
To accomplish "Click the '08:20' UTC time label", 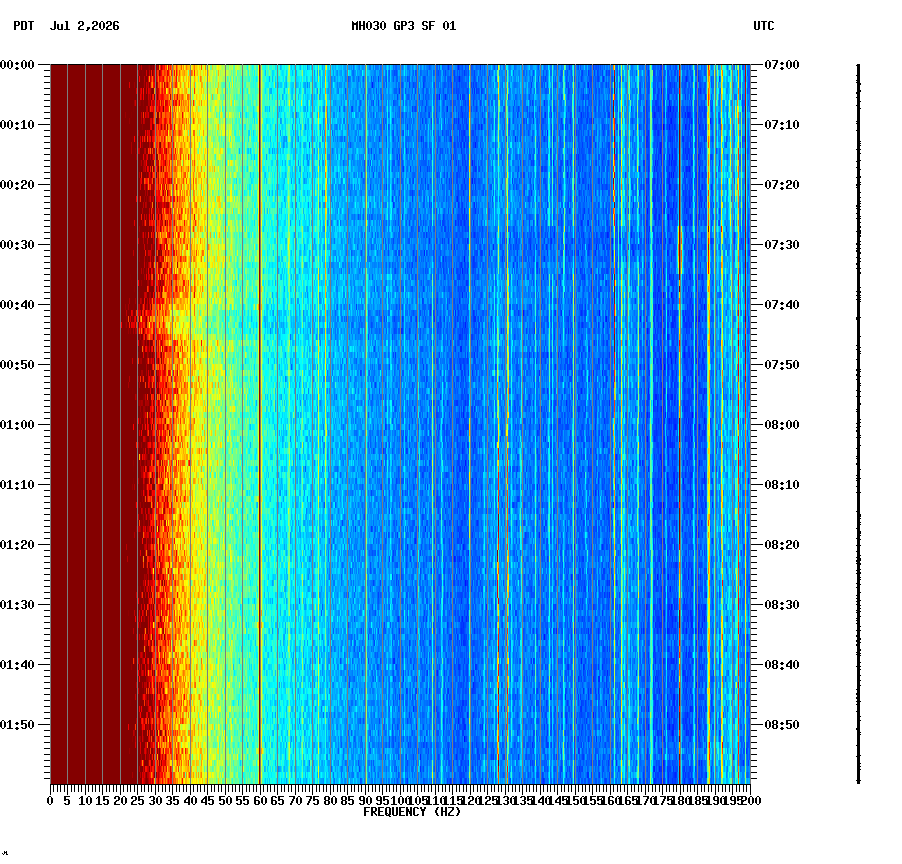I will (x=782, y=545).
